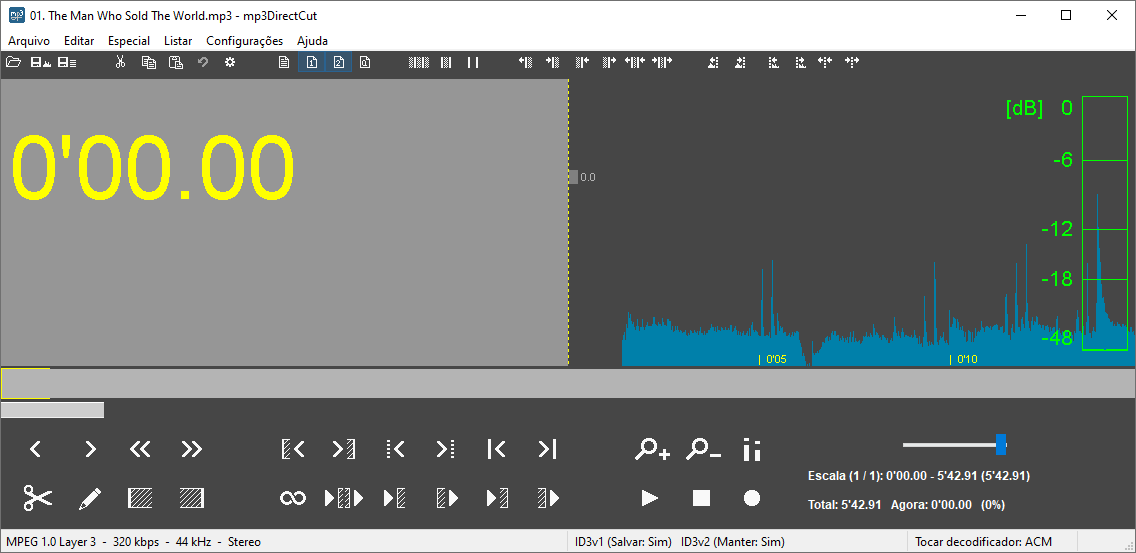This screenshot has width=1136, height=553.
Task: Click 'Tocar decodificador: ACM' status text
Action: pos(983,541)
